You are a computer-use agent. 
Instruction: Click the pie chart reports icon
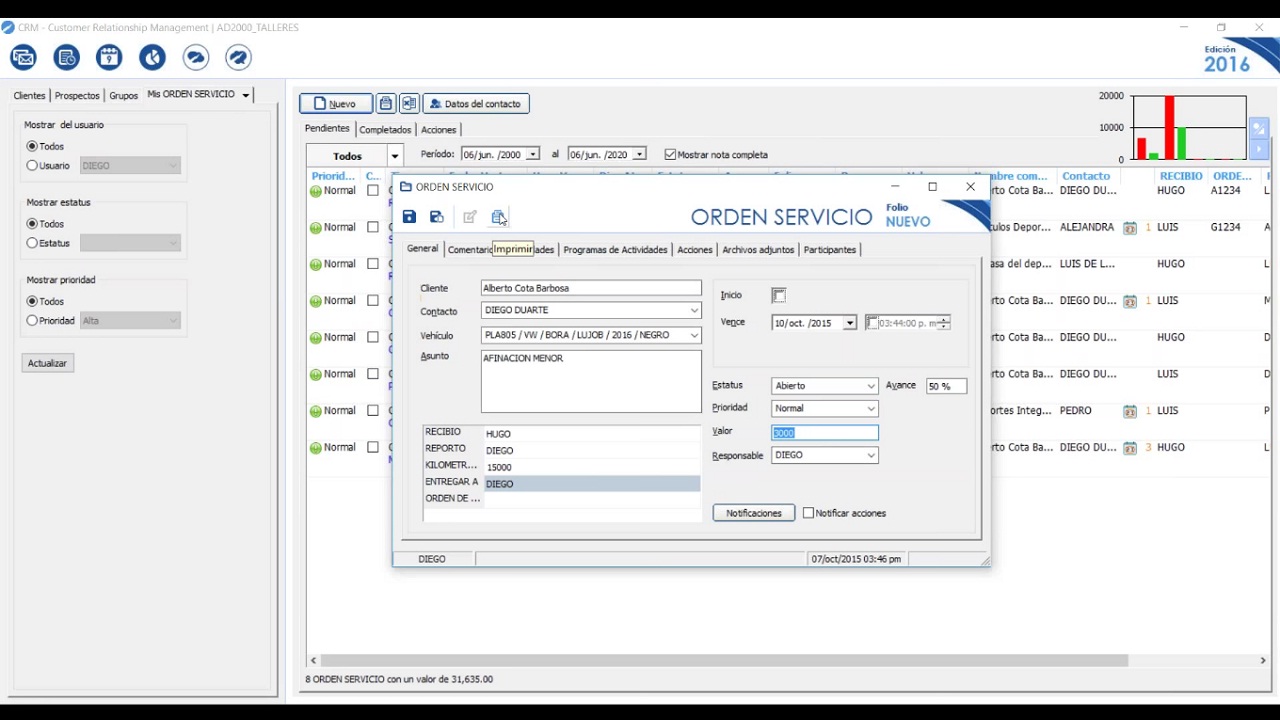152,58
